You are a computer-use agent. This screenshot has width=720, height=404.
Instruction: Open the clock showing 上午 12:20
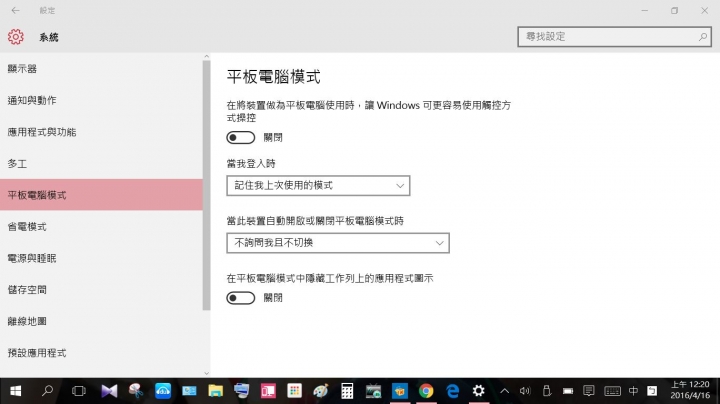click(690, 390)
